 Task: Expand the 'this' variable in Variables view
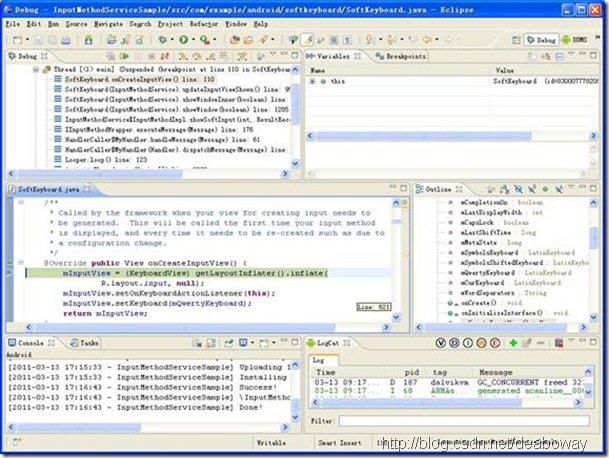(312, 82)
